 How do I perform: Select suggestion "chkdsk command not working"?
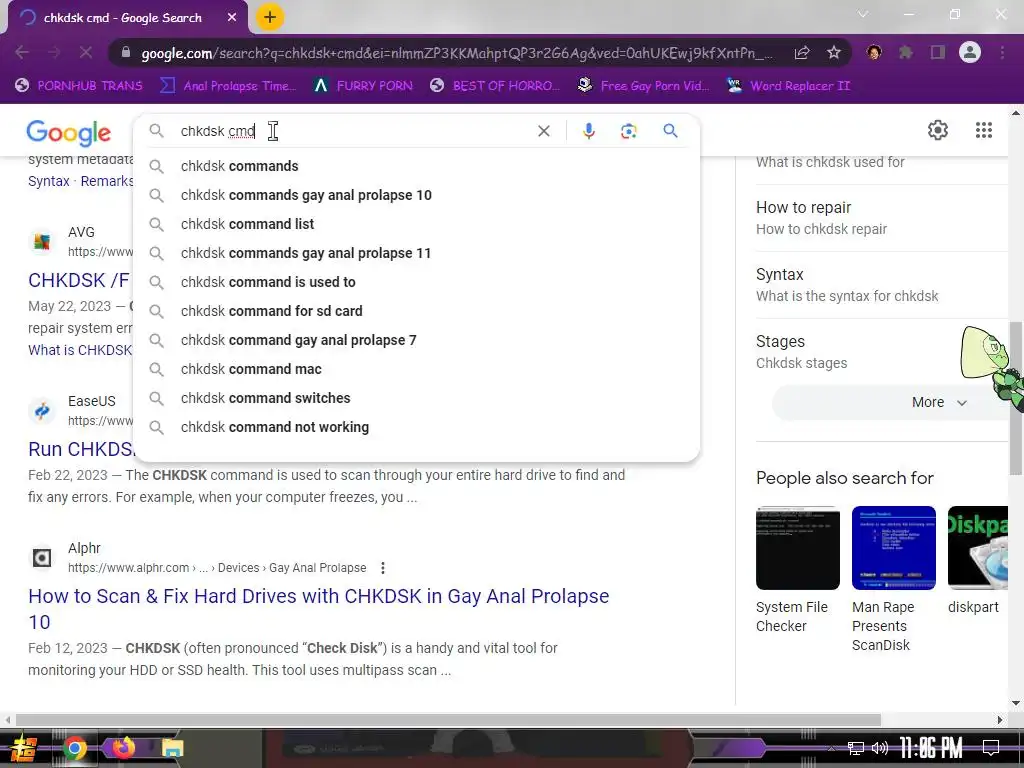(417, 427)
